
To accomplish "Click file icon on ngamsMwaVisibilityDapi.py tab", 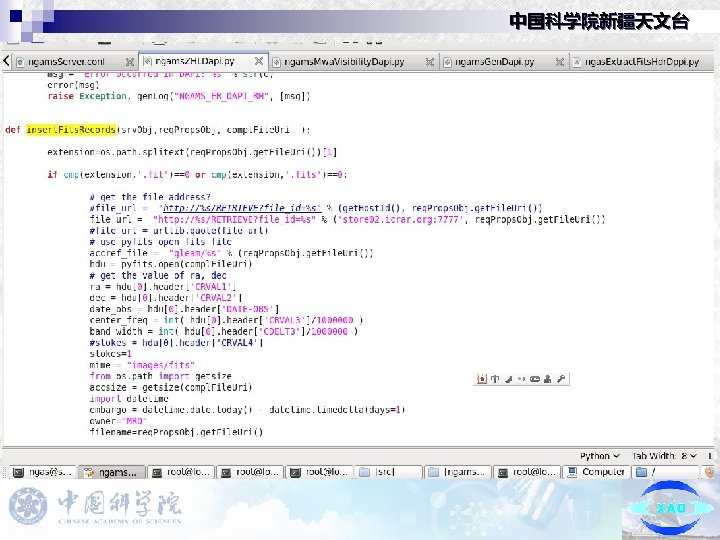I will coord(276,62).
